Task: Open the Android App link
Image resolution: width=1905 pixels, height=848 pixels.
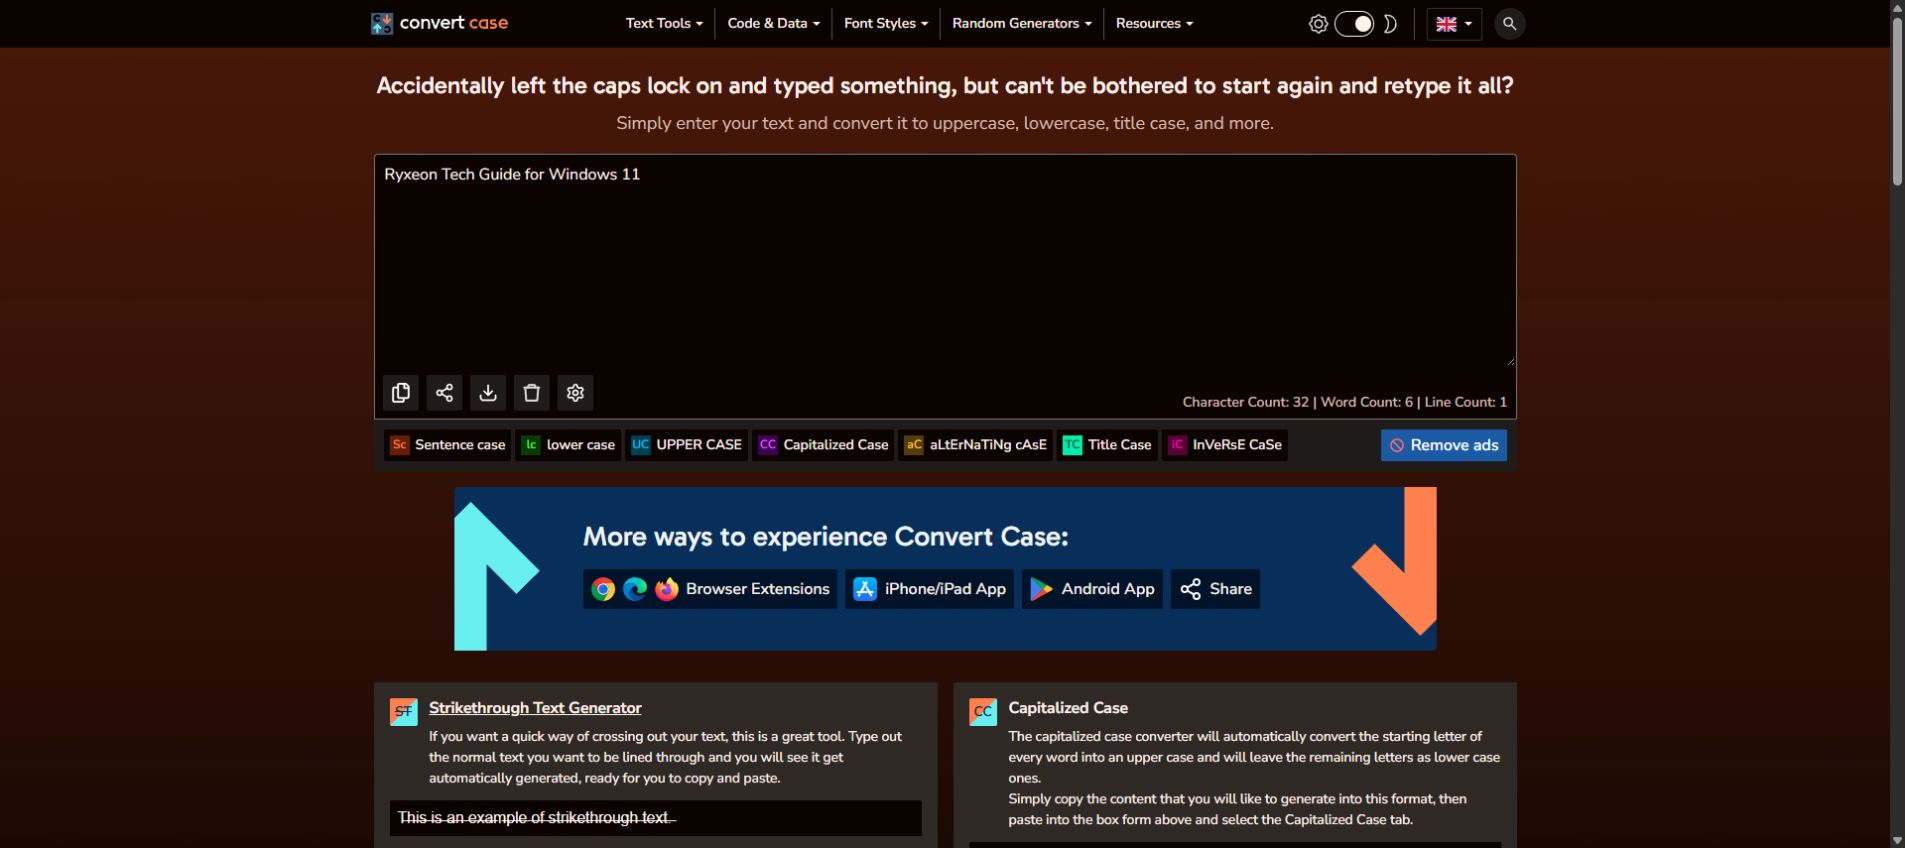Action: tap(1092, 589)
